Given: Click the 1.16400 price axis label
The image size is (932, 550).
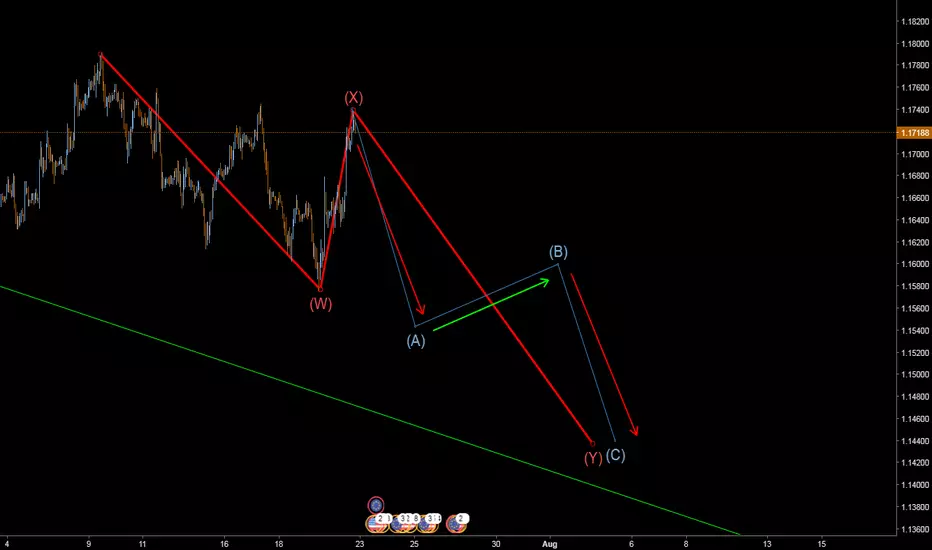Looking at the screenshot, I should [915, 220].
